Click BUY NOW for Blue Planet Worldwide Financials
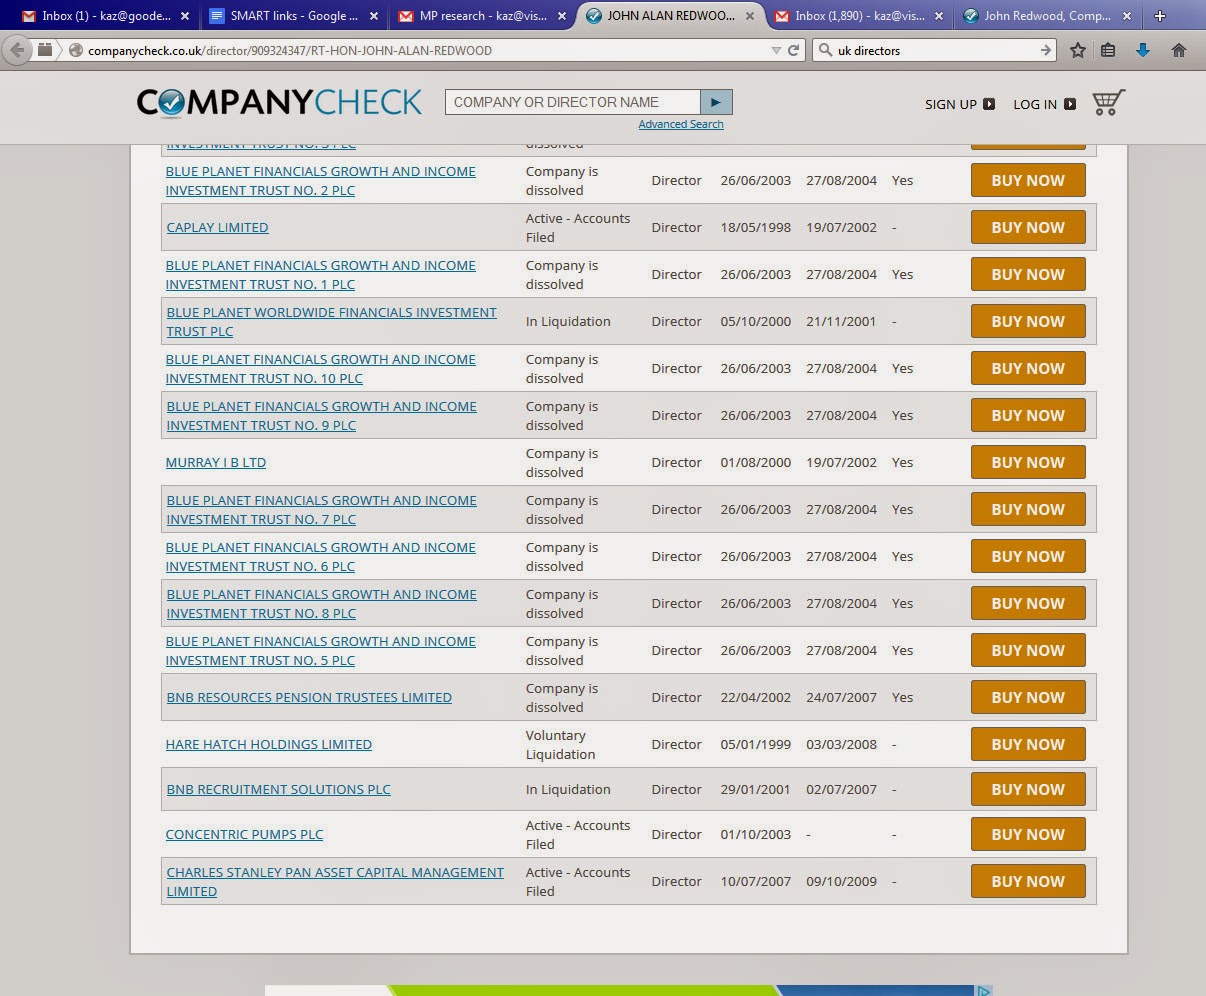Viewport: 1206px width, 996px height. point(1028,321)
